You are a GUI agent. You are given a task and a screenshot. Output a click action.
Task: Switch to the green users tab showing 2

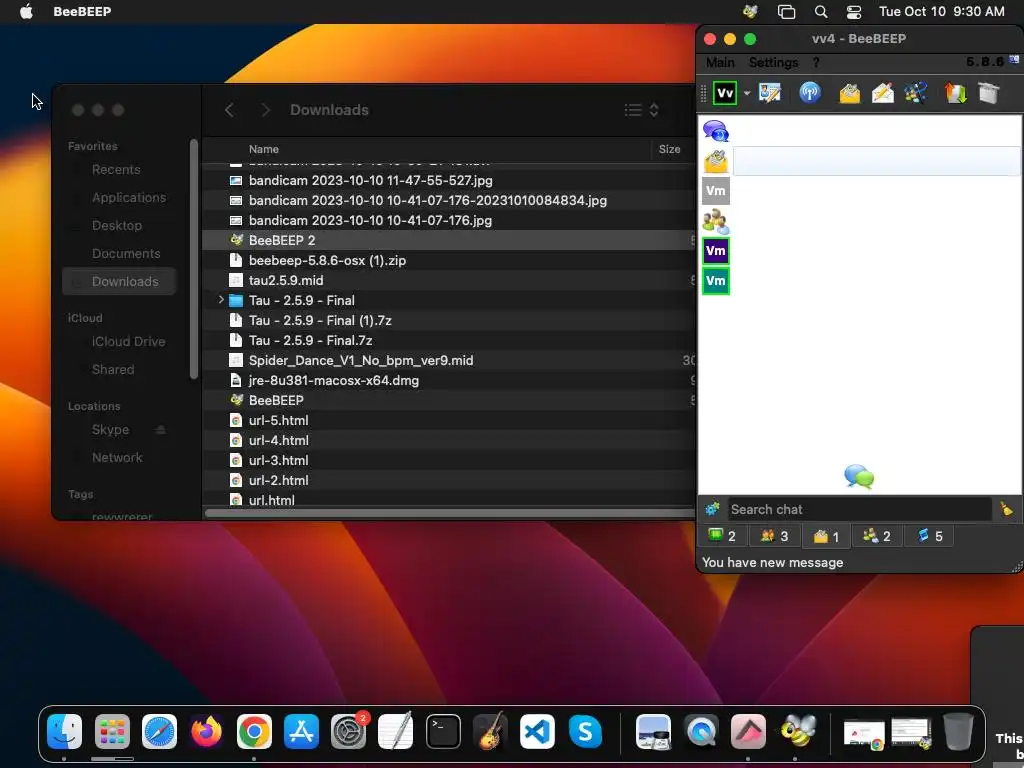[722, 536]
